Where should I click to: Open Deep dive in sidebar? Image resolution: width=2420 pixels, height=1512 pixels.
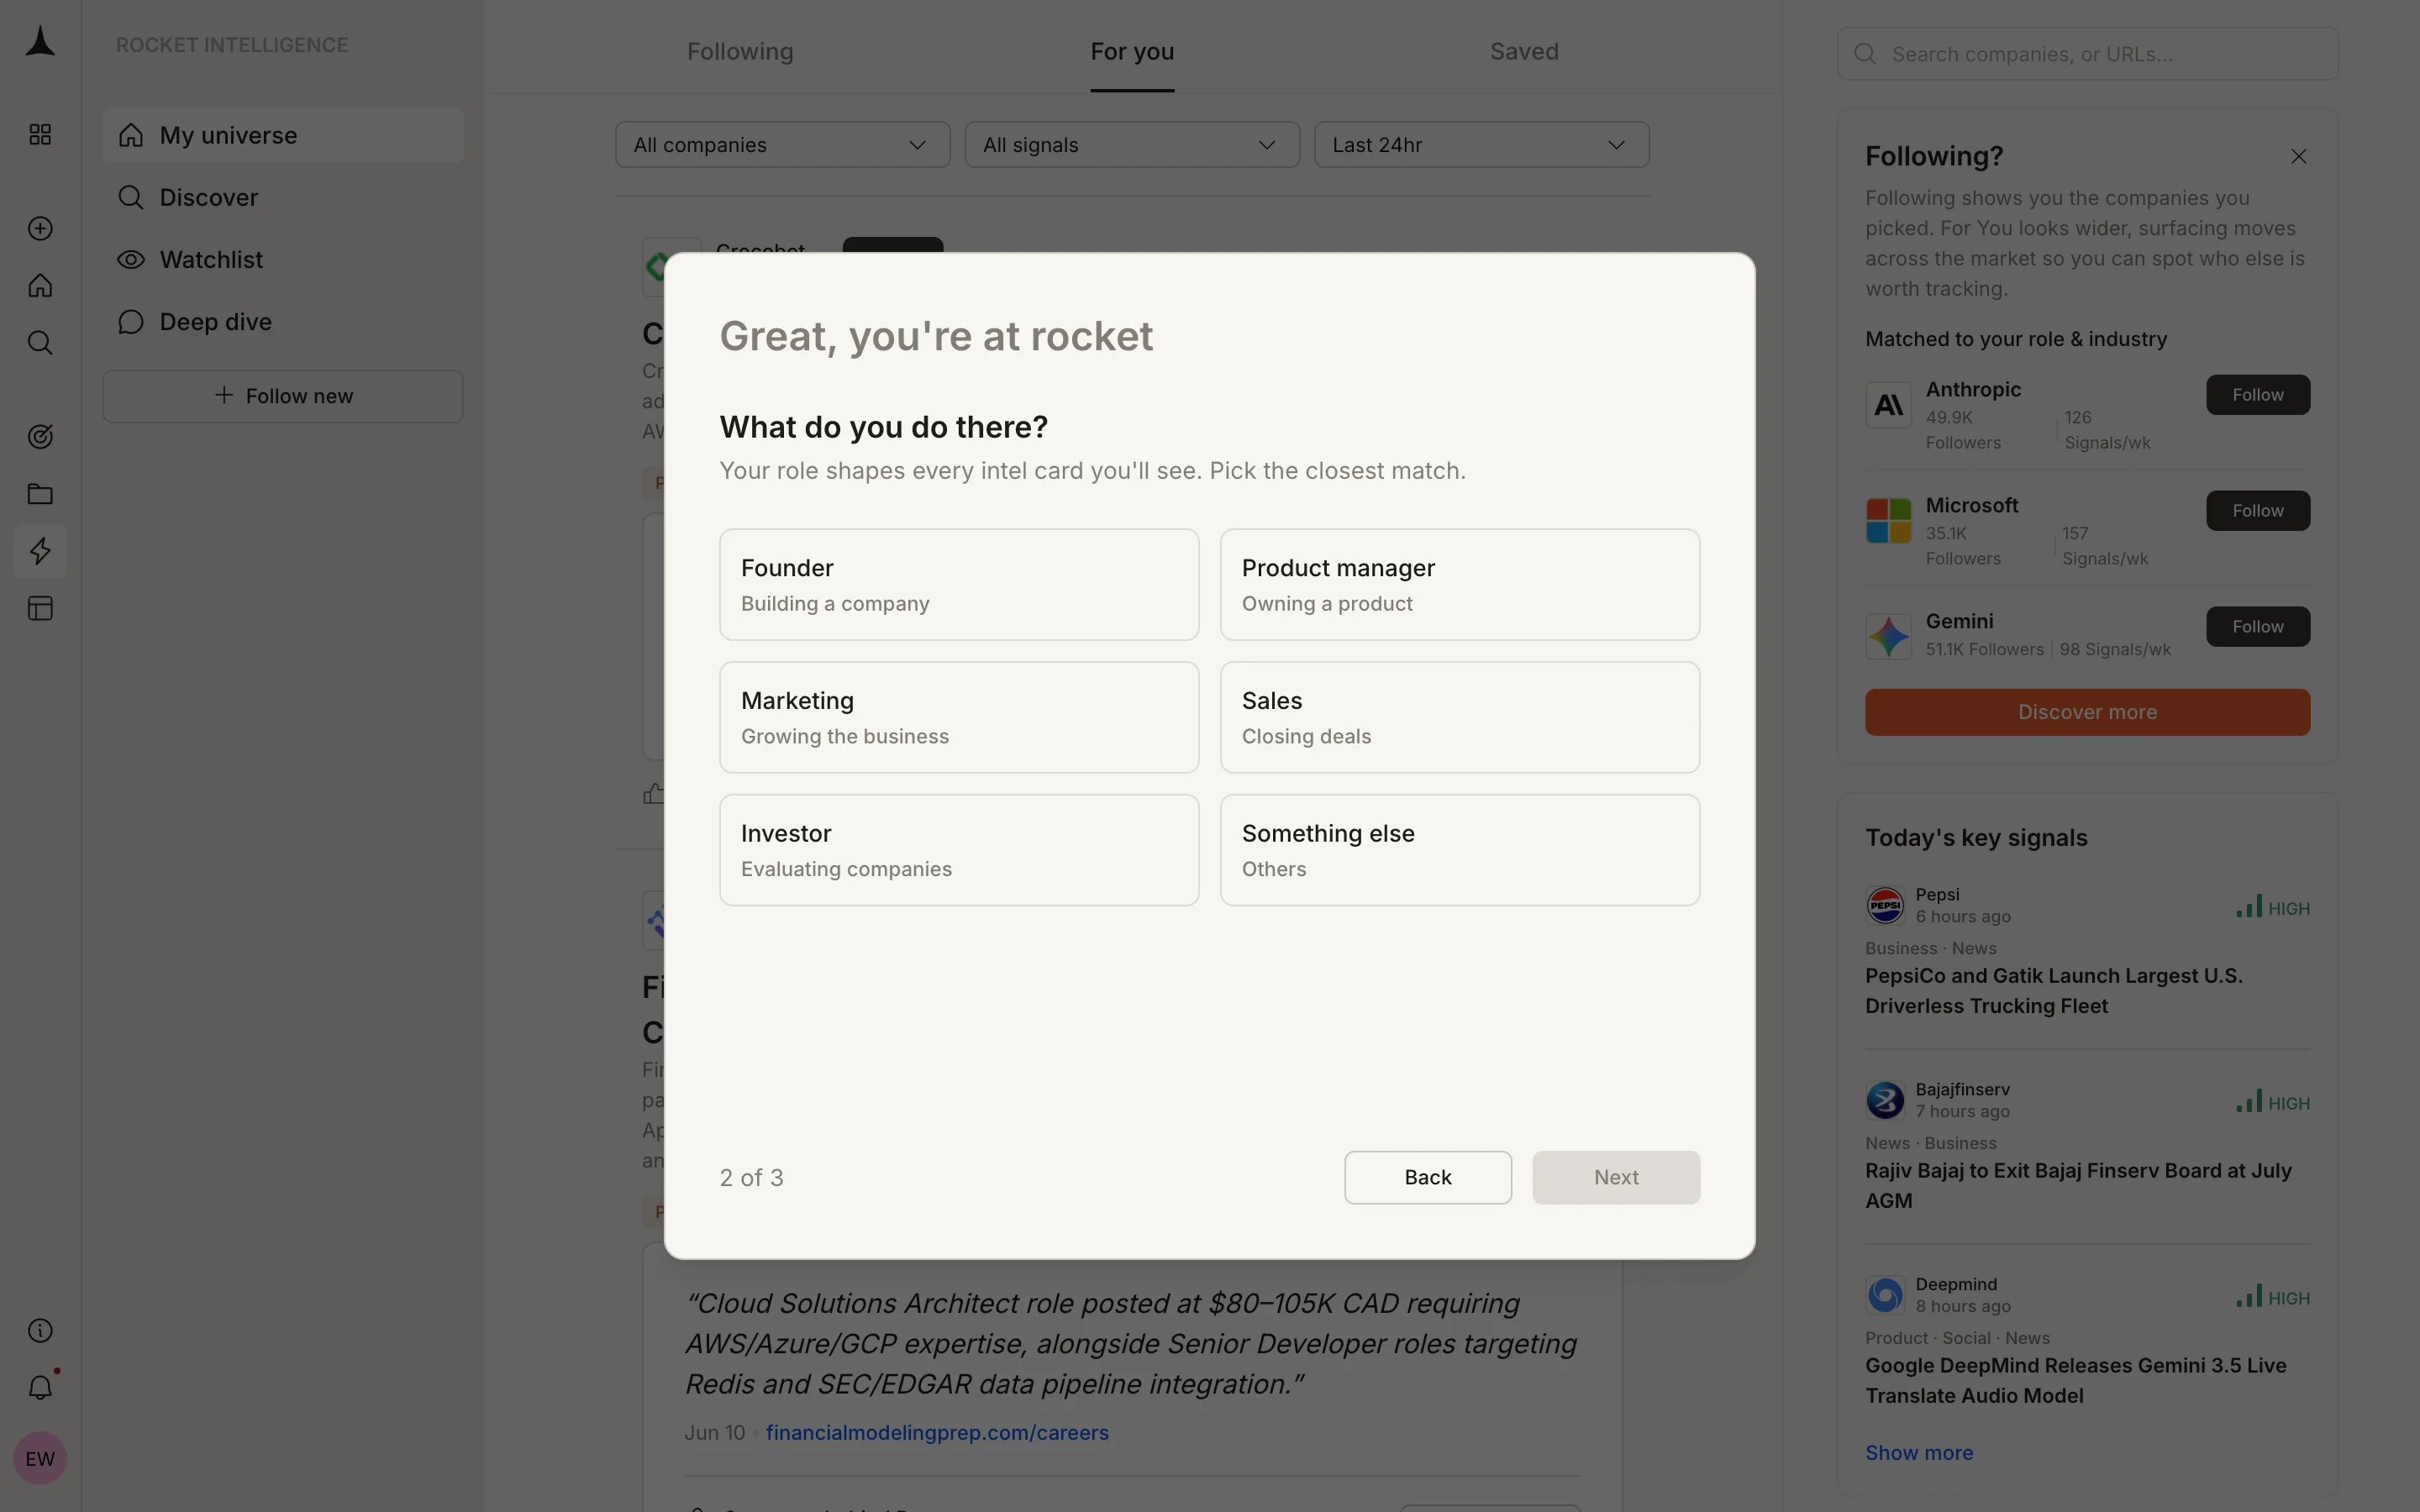tap(283, 321)
